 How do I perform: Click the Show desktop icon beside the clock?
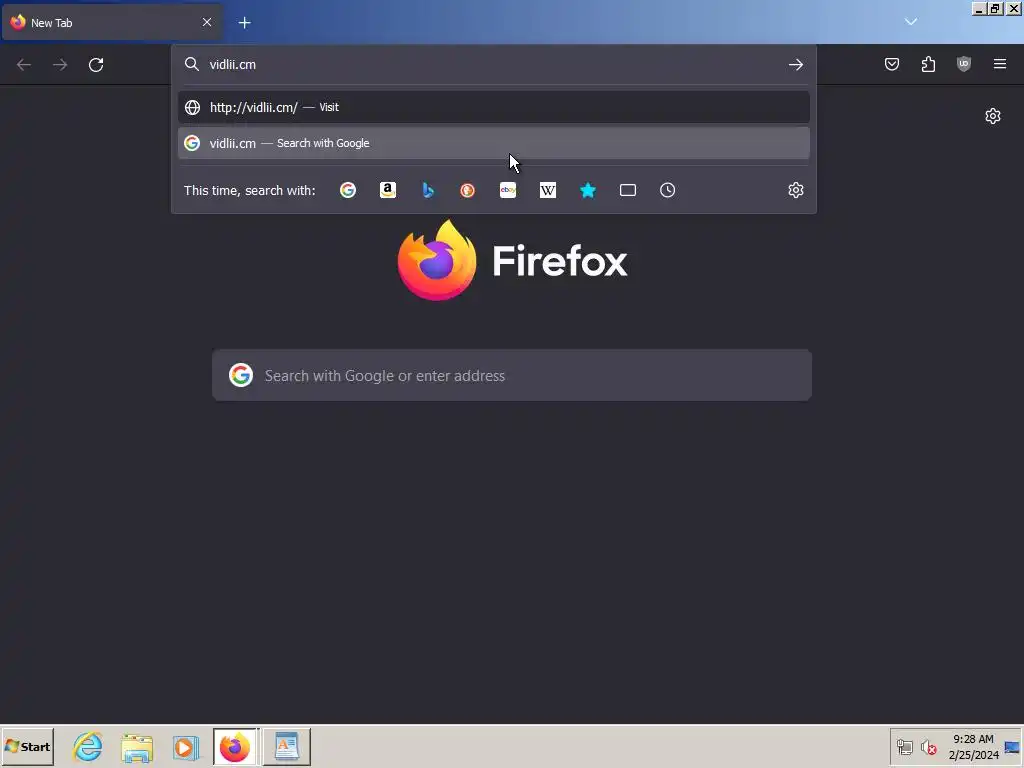[x=1012, y=746]
